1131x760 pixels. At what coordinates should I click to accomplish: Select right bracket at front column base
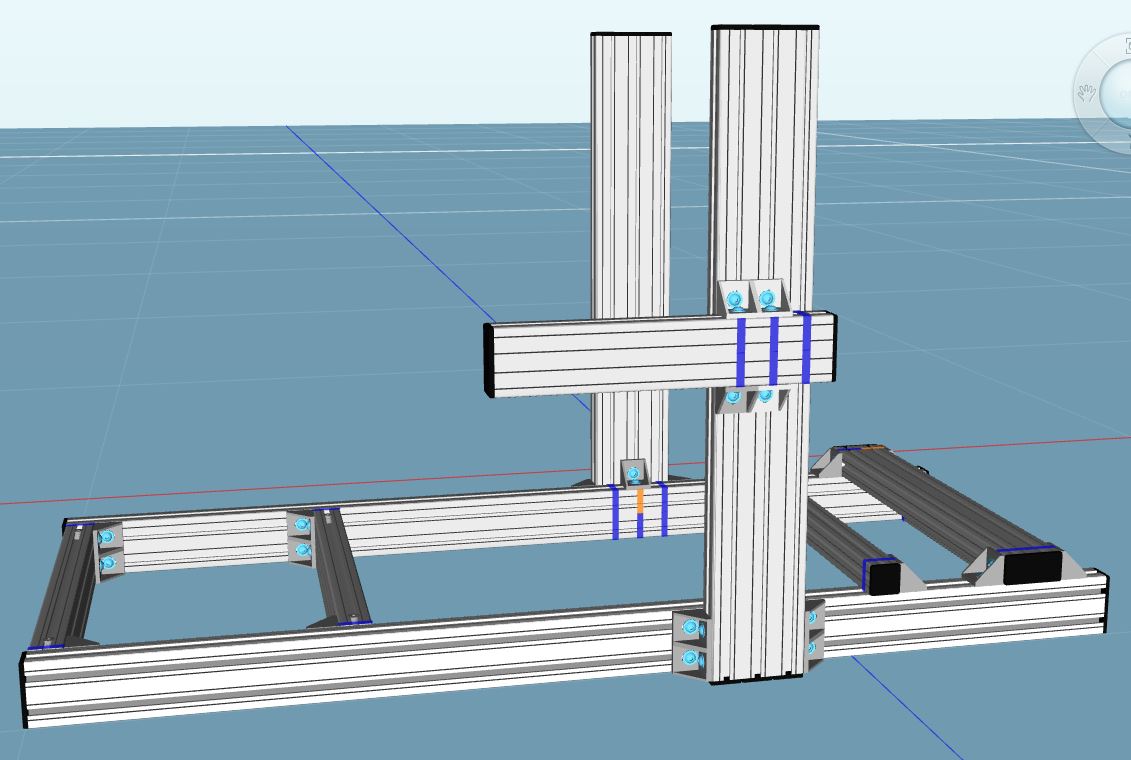tap(814, 637)
